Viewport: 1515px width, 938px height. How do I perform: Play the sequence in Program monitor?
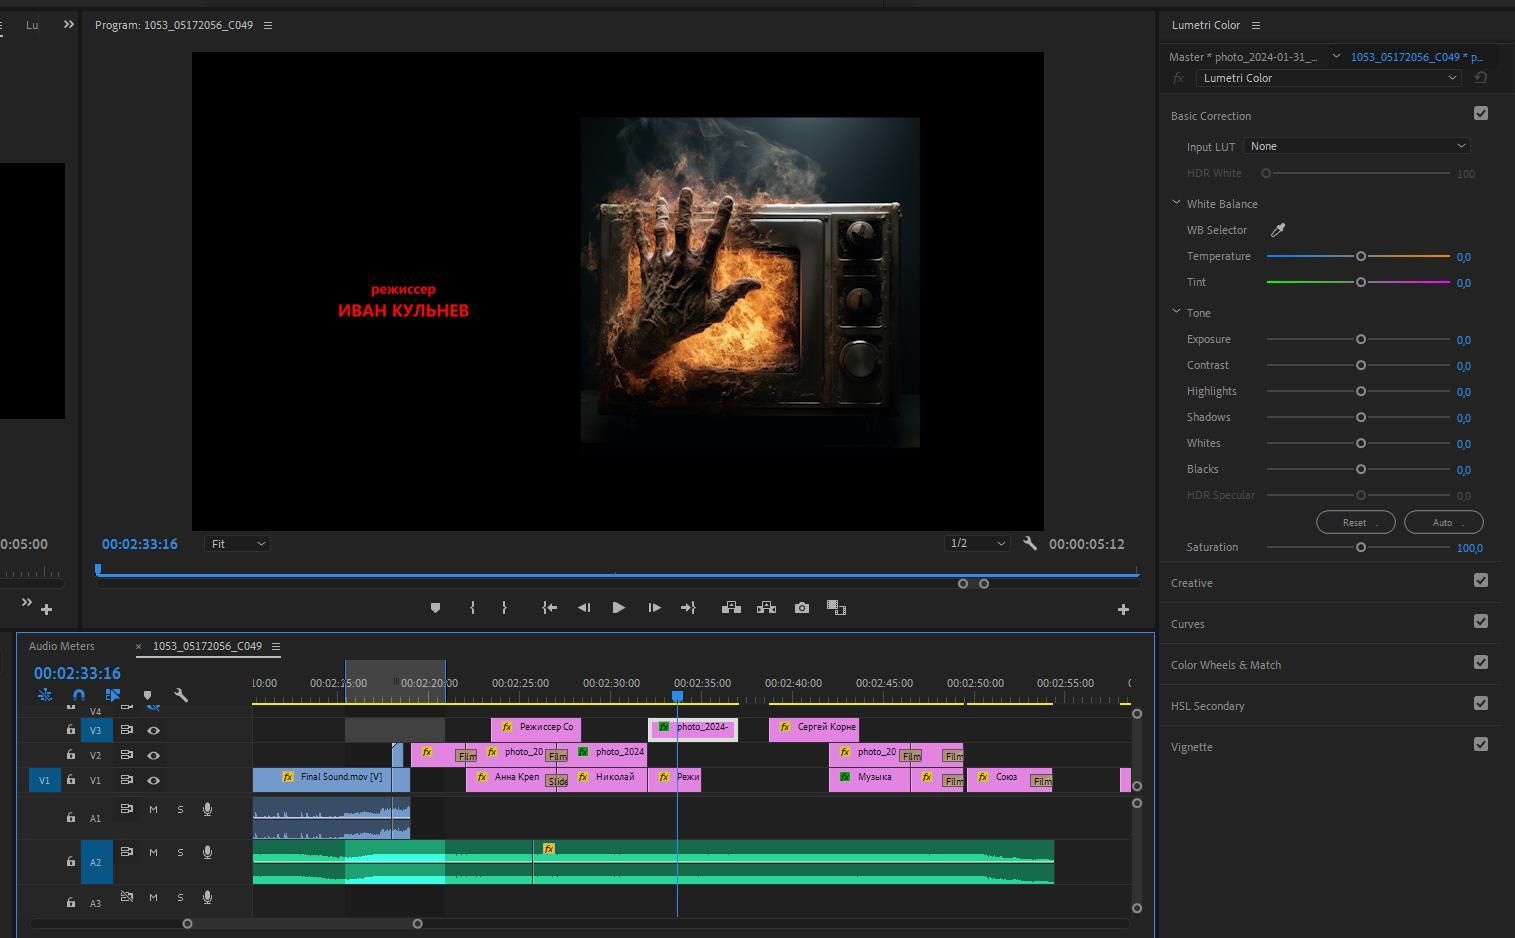pos(618,608)
